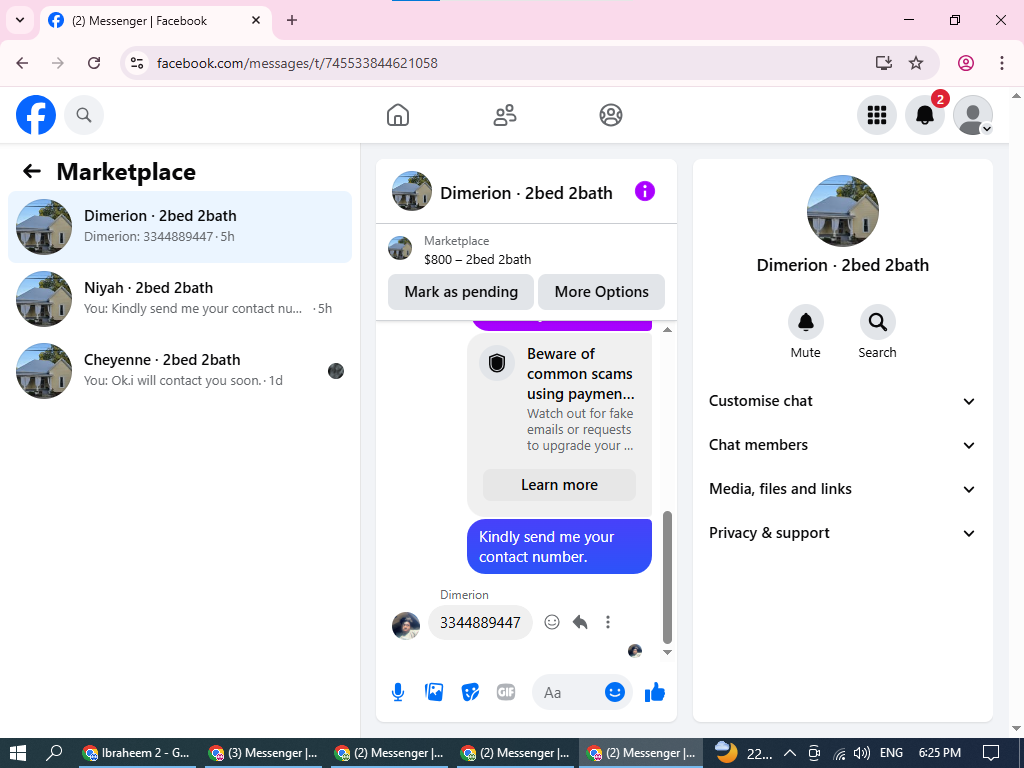Send a voice clip microphone icon
This screenshot has width=1024, height=768.
pos(398,692)
